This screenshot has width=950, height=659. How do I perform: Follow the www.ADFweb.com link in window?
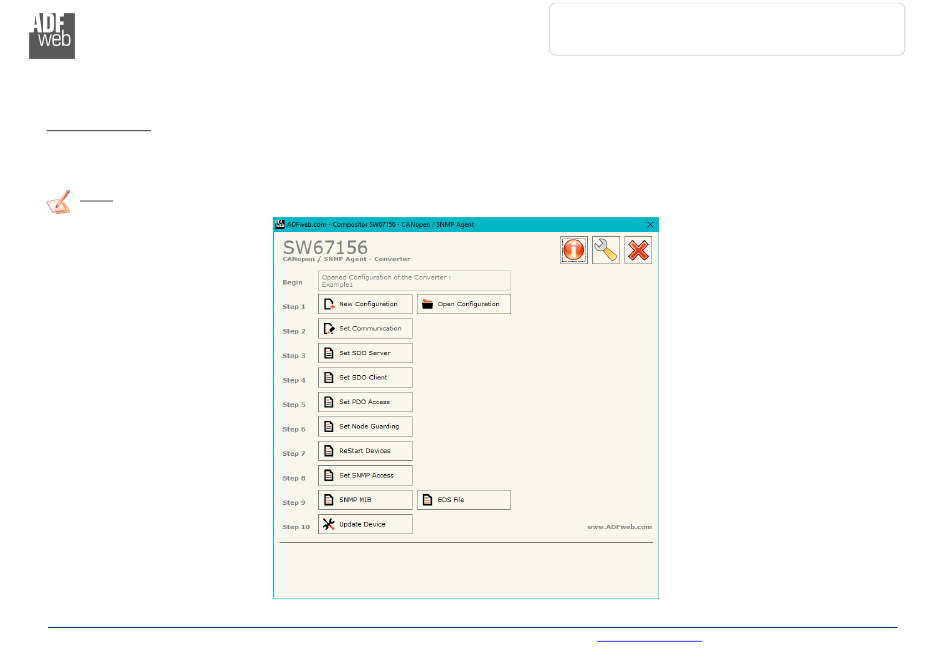(619, 526)
